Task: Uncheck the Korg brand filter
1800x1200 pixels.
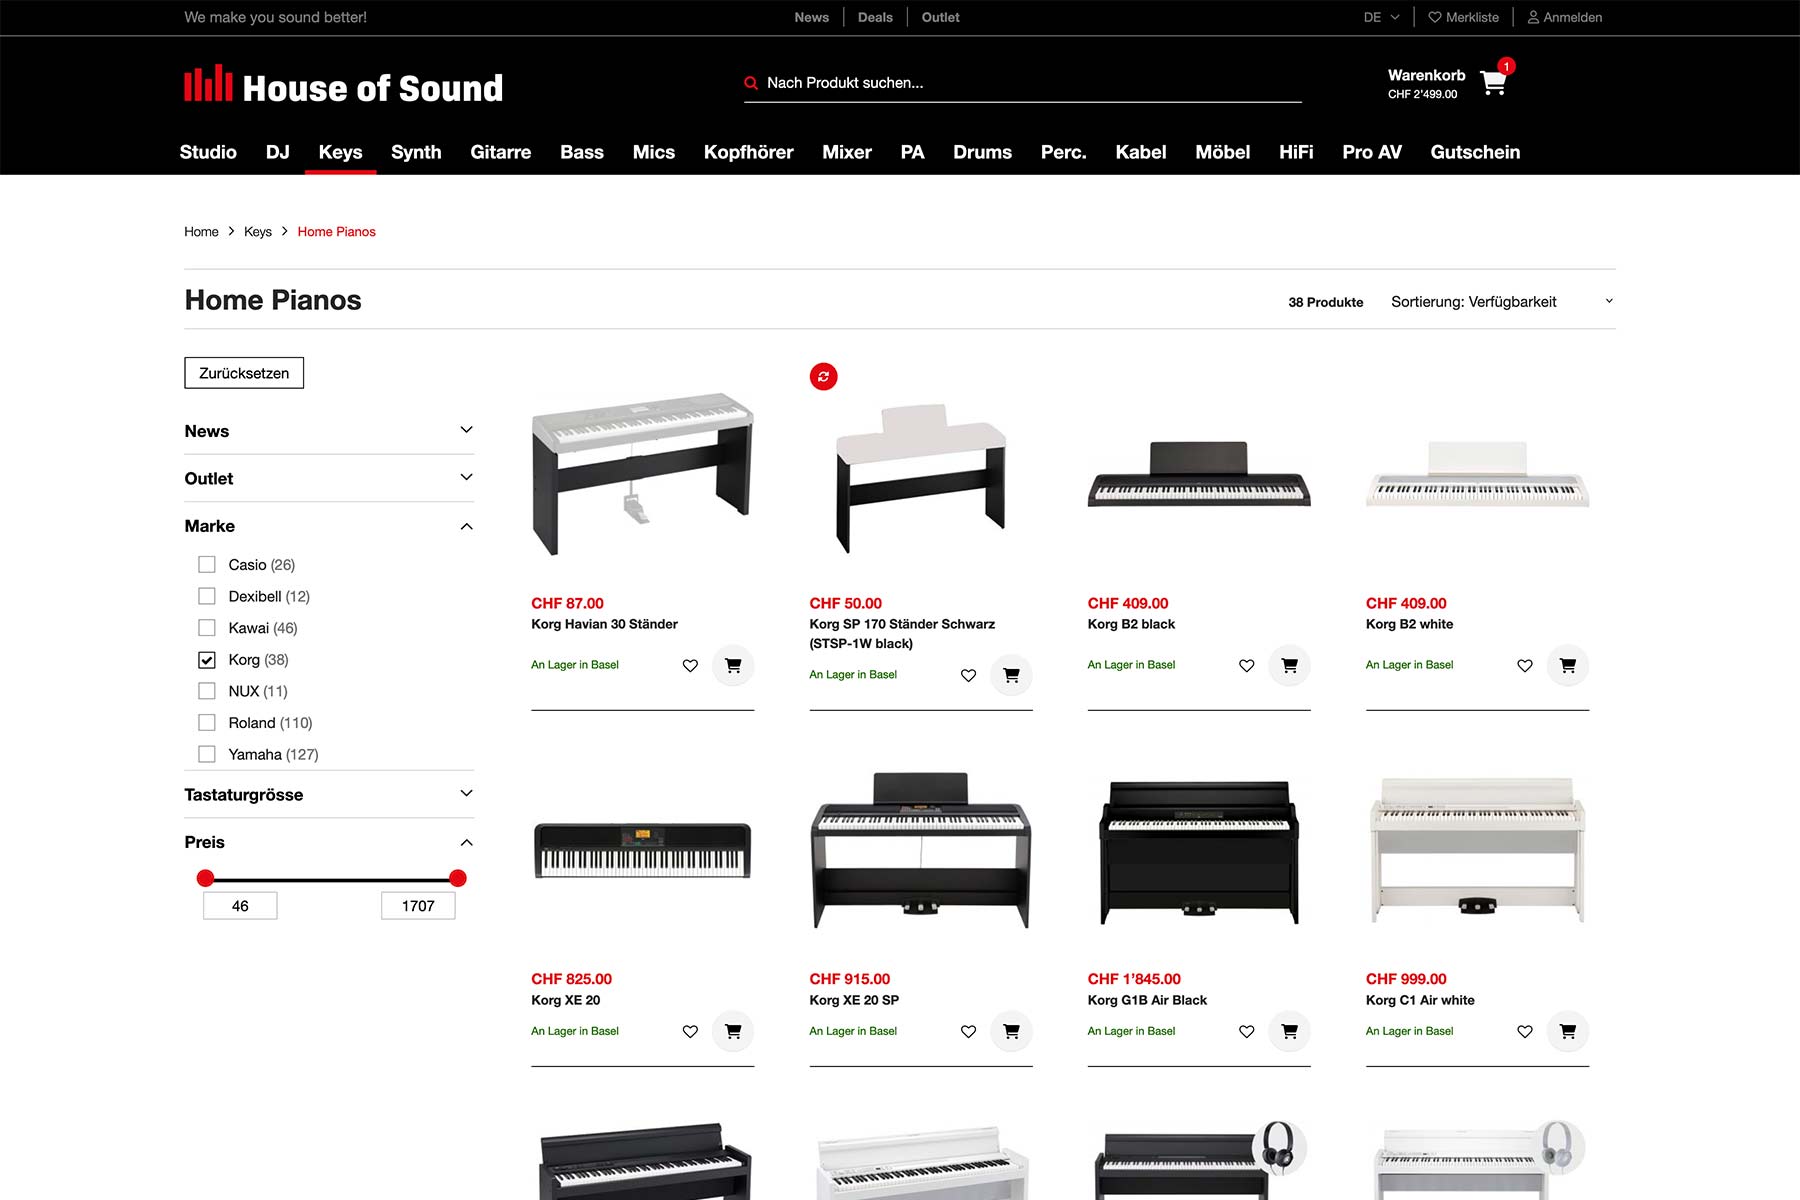Action: 207,660
